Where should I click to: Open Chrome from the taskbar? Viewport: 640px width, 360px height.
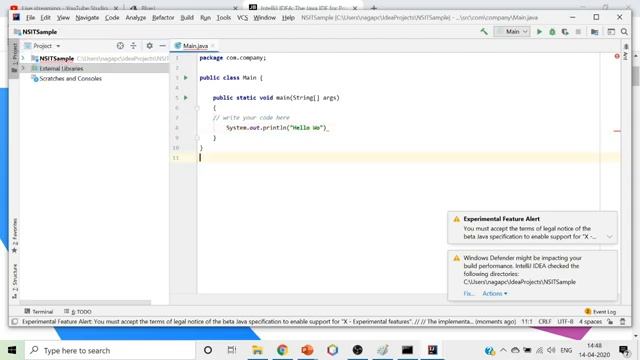pos(282,350)
